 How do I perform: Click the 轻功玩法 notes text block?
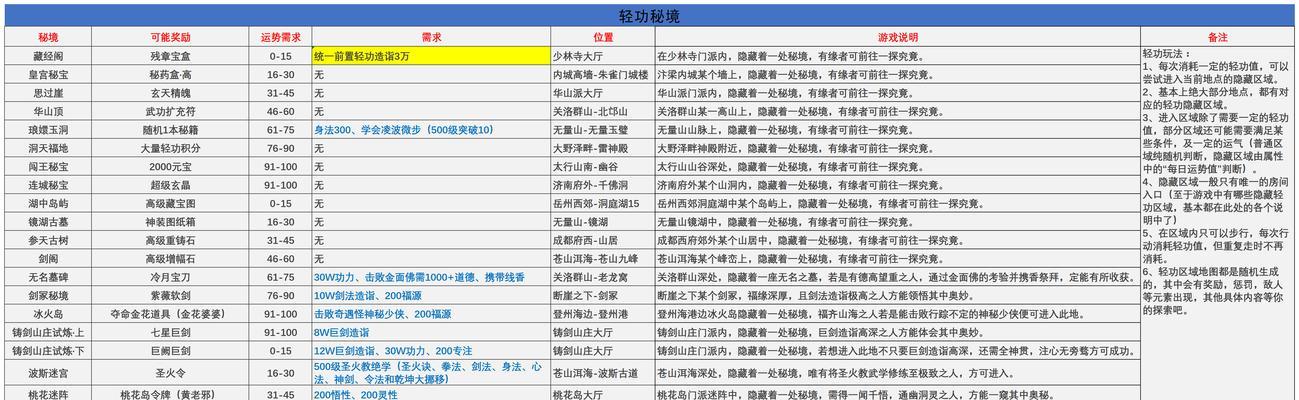tap(1217, 180)
